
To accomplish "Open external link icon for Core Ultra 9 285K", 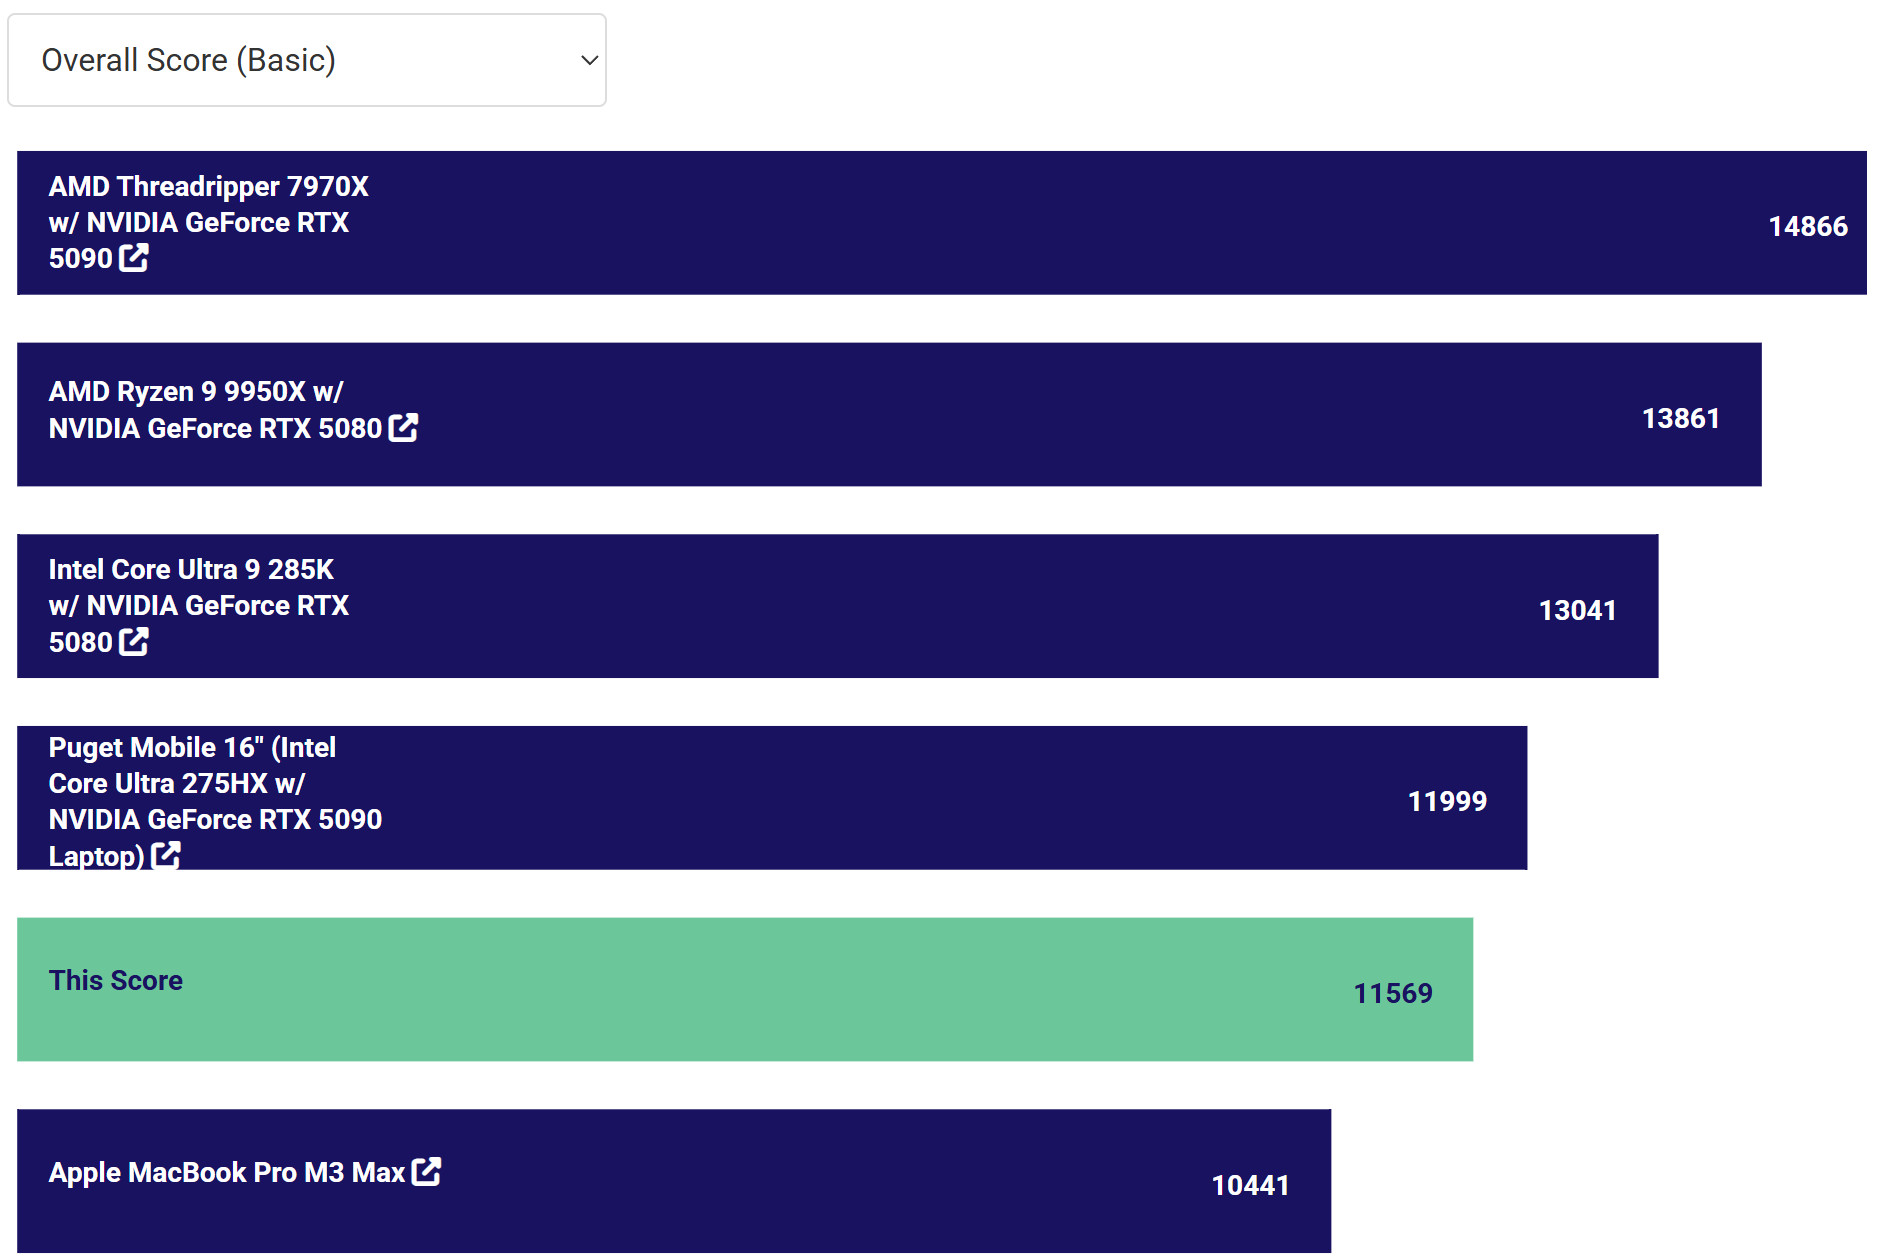I will point(134,642).
